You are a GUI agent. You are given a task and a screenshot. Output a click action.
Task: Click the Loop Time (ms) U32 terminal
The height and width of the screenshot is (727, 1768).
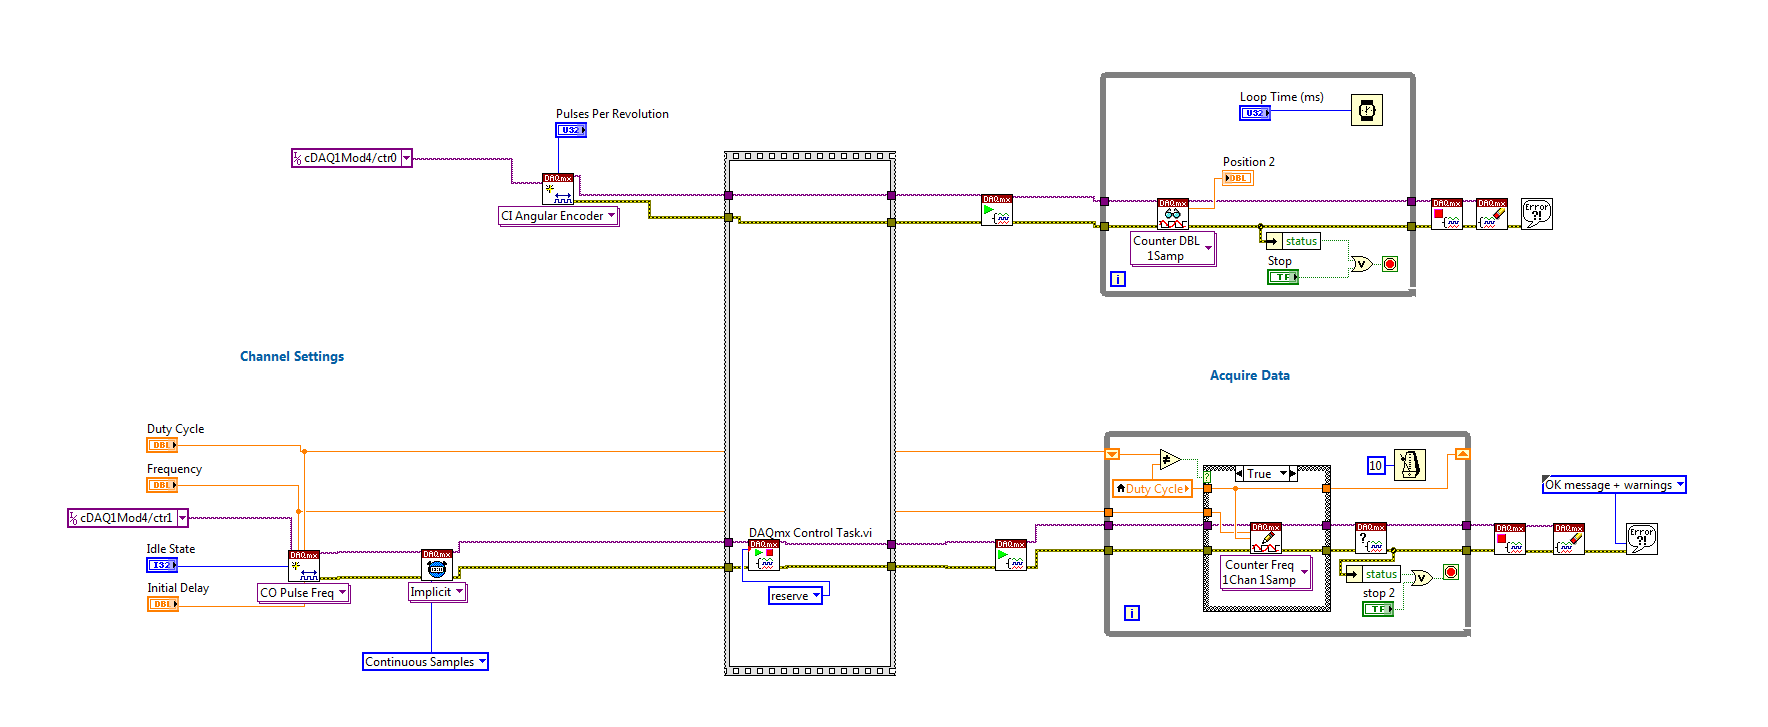coord(1255,113)
